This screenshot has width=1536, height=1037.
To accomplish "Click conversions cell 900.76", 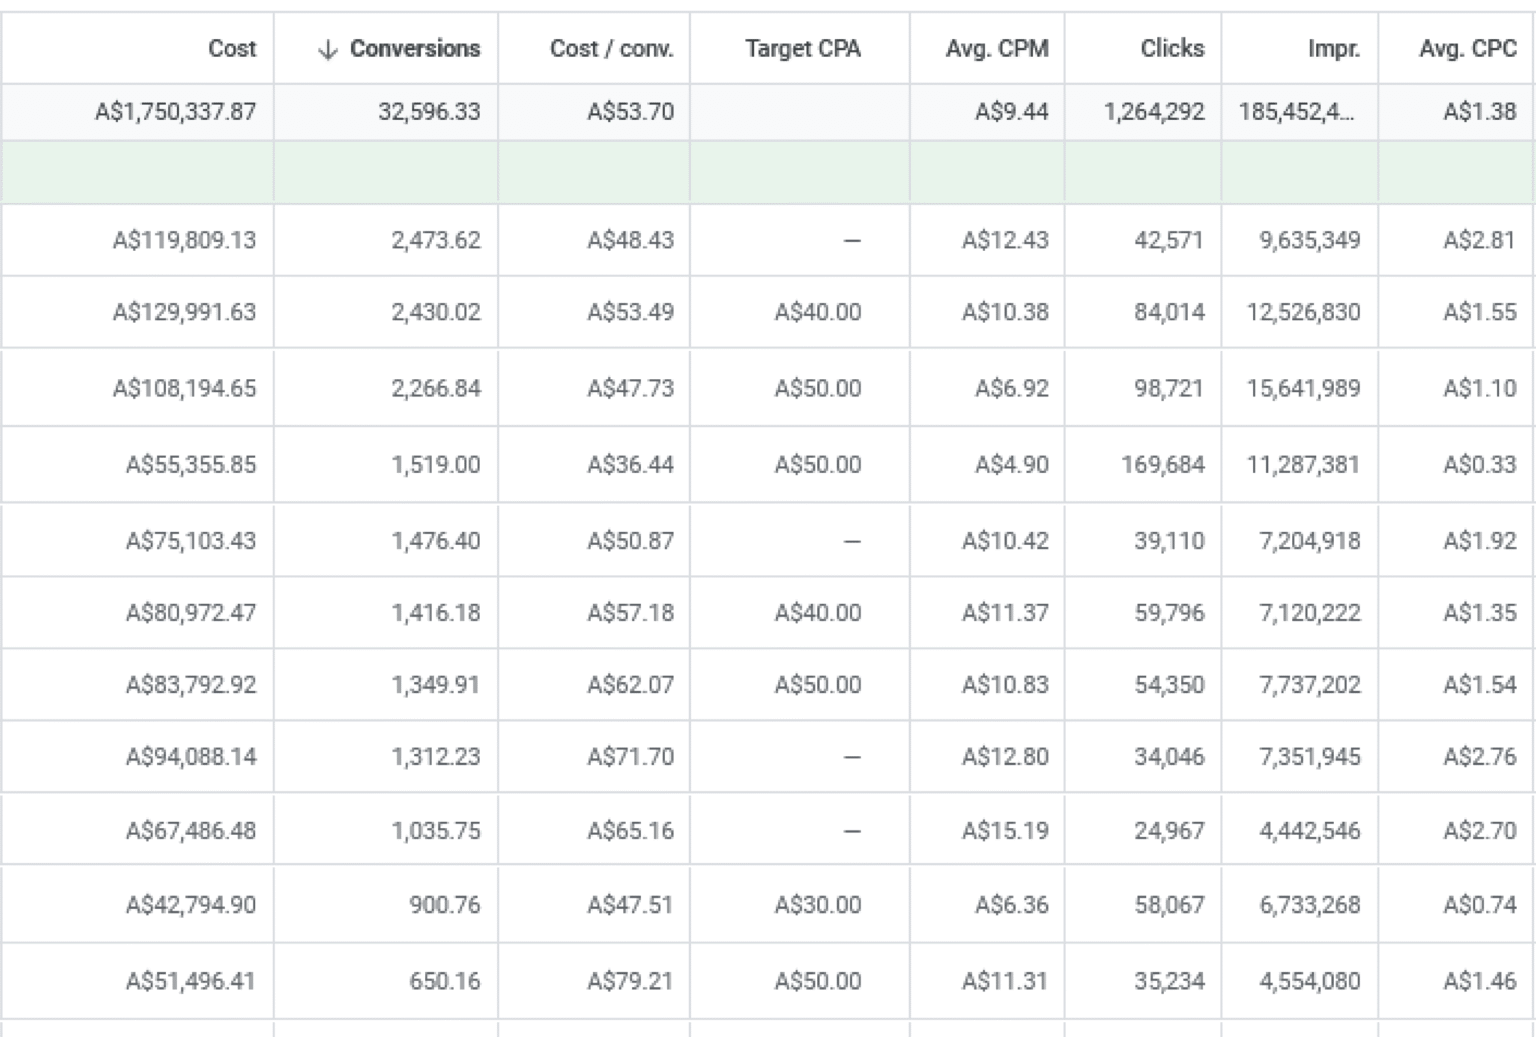I will click(444, 905).
